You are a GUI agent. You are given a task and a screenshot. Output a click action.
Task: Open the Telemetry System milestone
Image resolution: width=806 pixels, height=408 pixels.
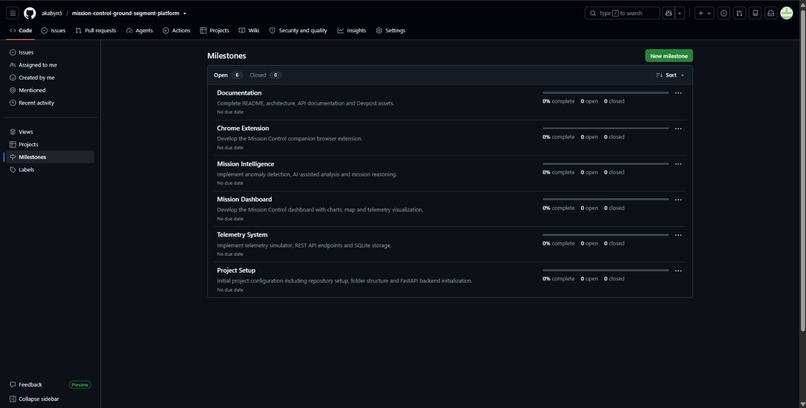pyautogui.click(x=242, y=235)
